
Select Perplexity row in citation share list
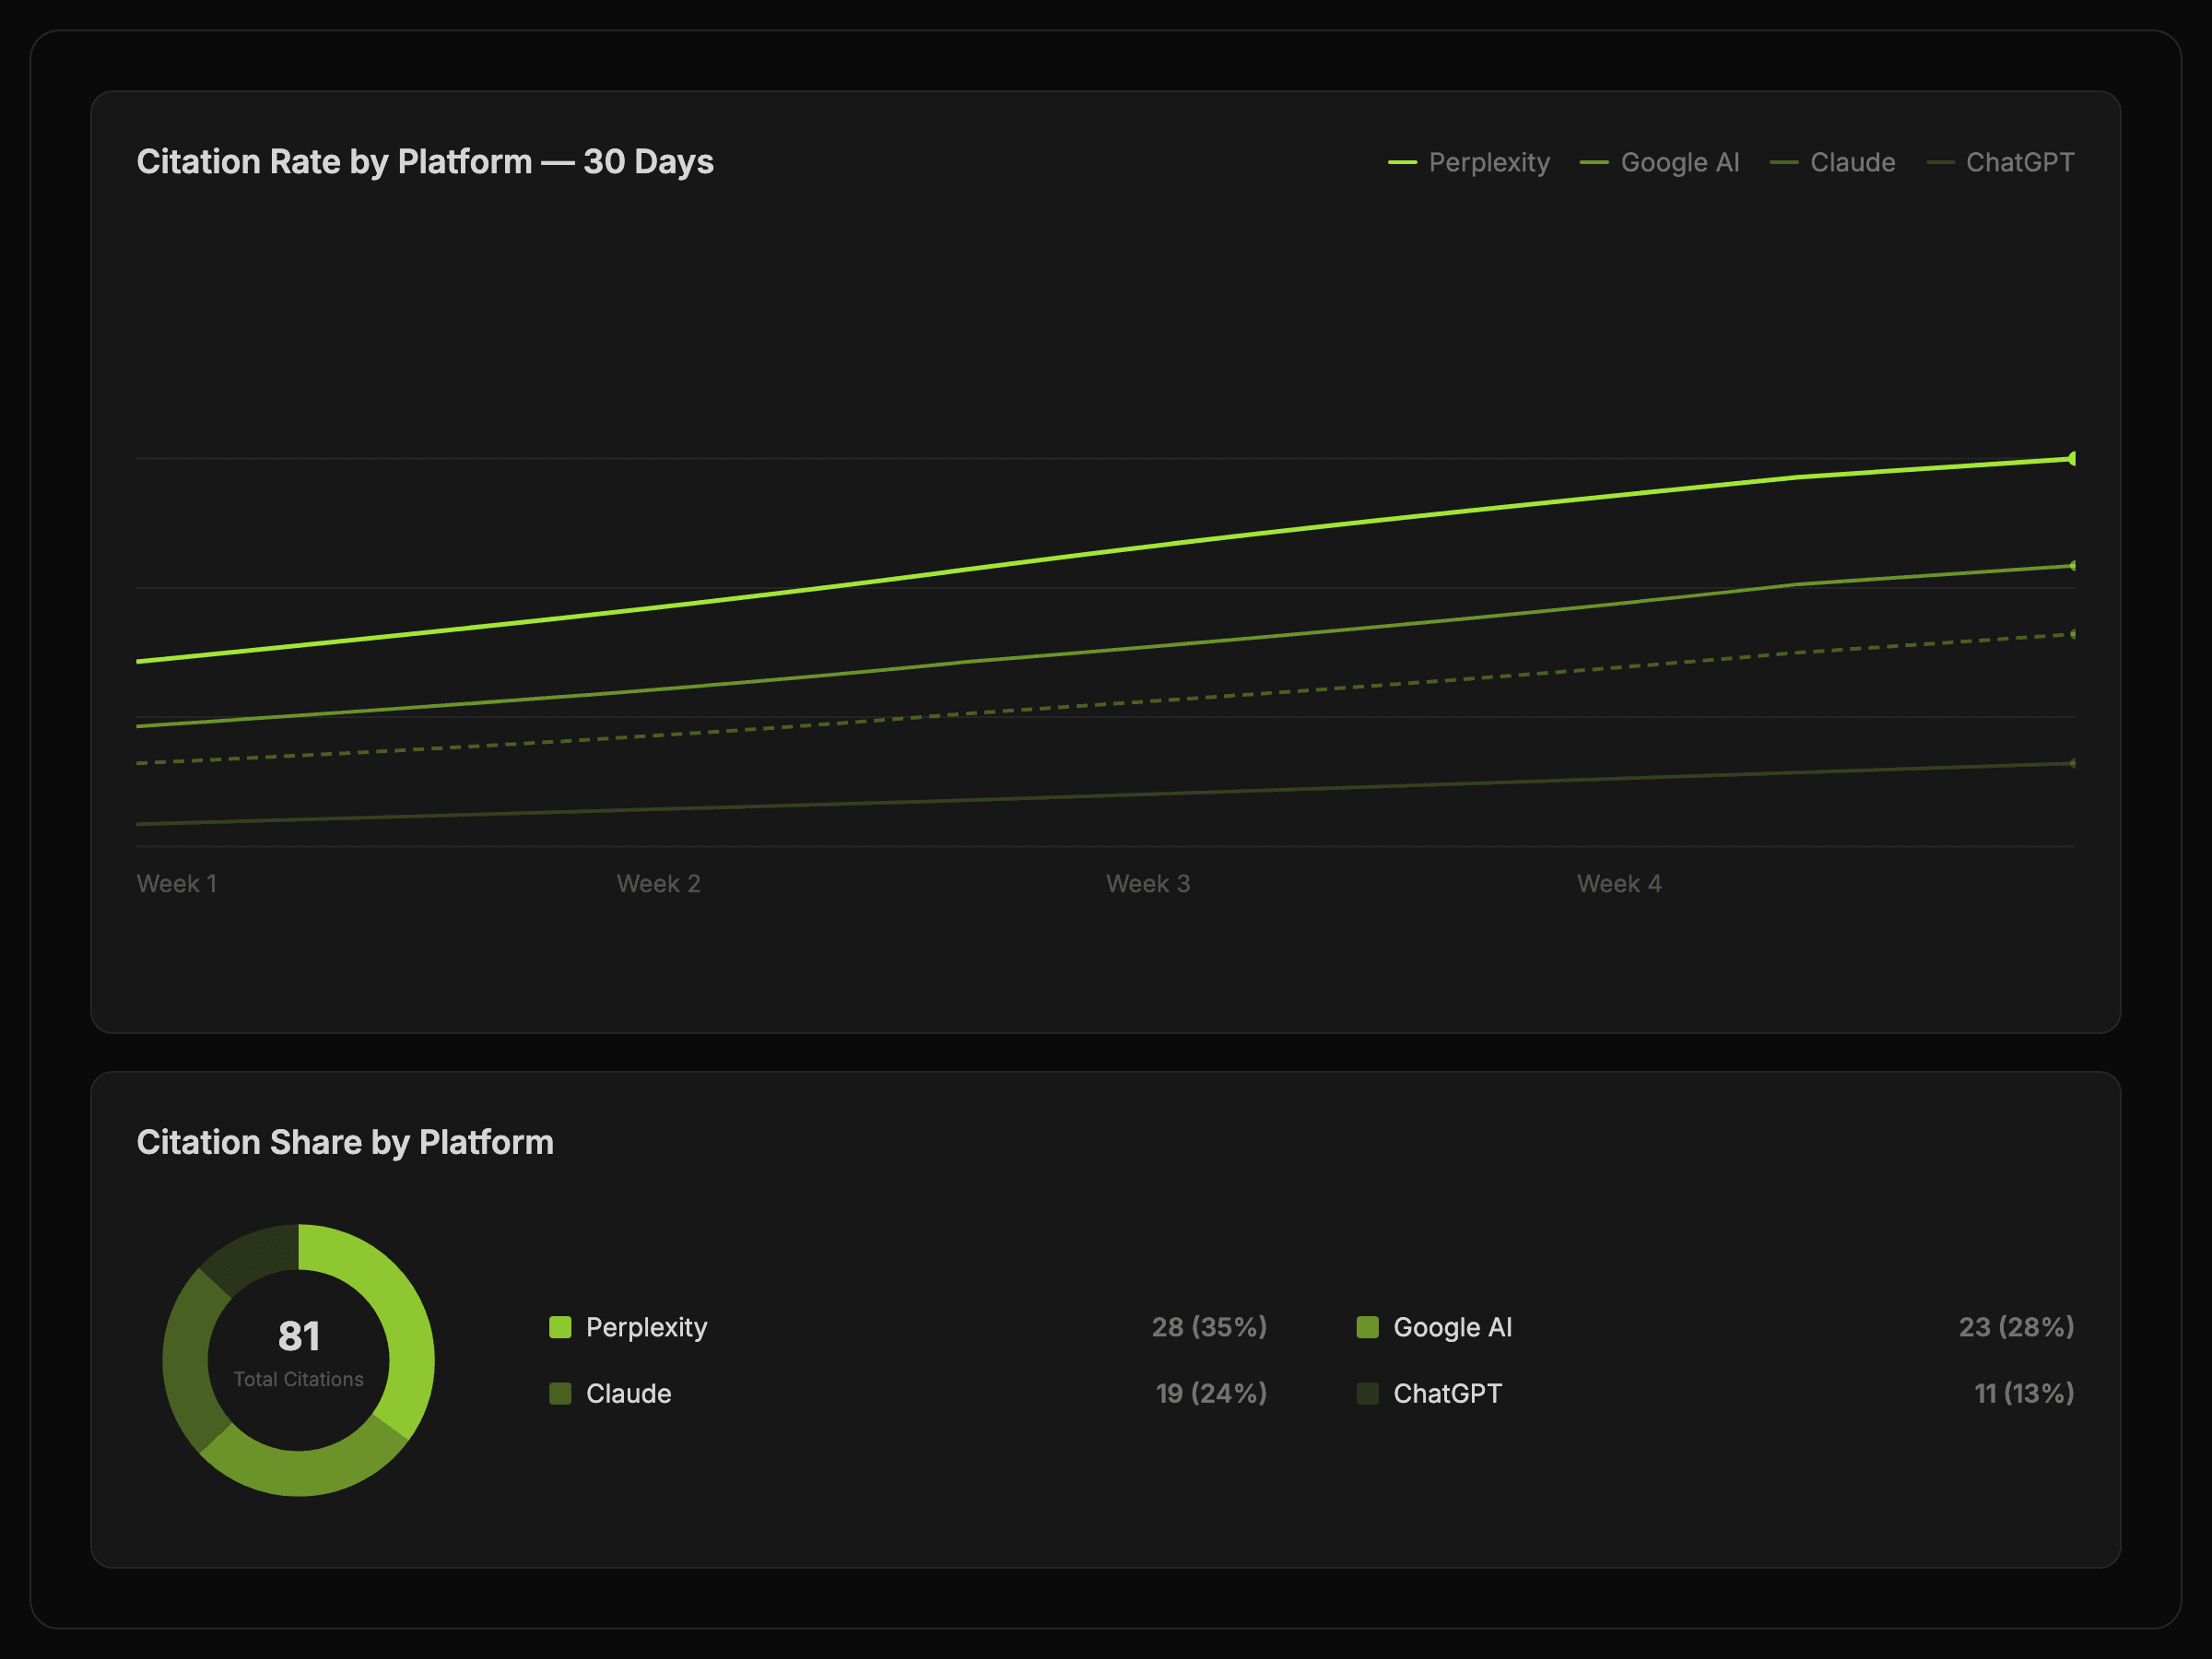tap(646, 1327)
